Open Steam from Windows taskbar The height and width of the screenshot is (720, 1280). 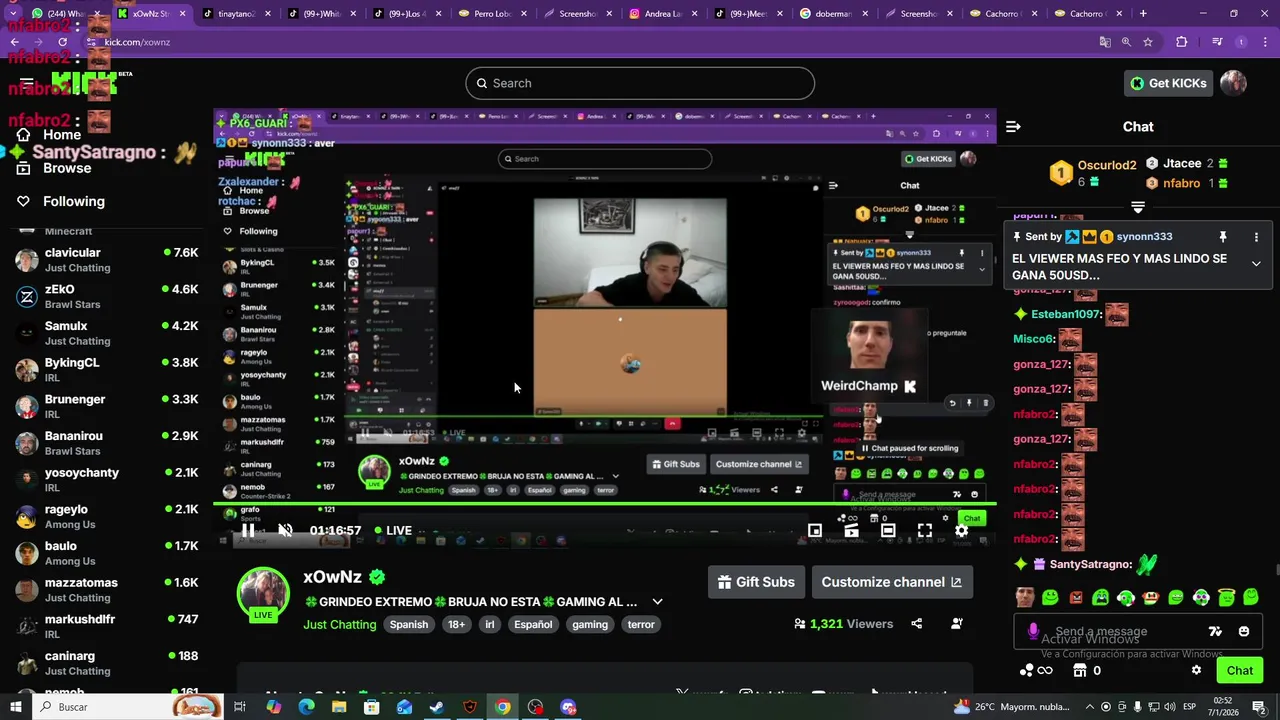tap(437, 707)
